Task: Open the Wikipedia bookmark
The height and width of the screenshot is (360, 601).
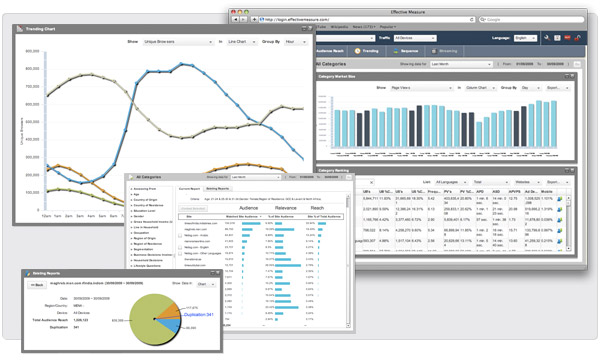Action: click(339, 27)
